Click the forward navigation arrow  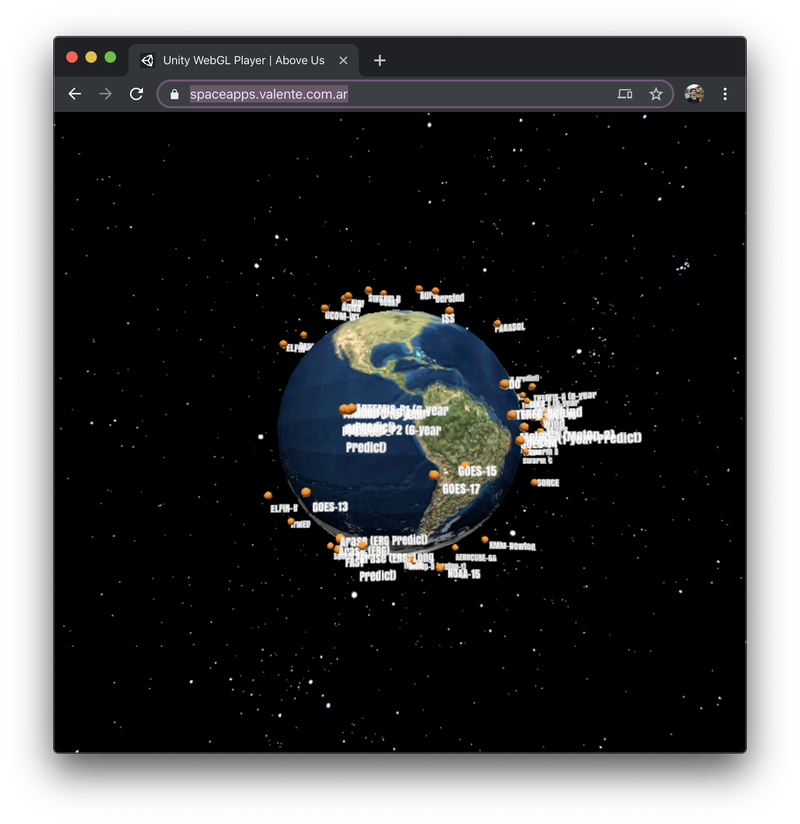[x=106, y=94]
